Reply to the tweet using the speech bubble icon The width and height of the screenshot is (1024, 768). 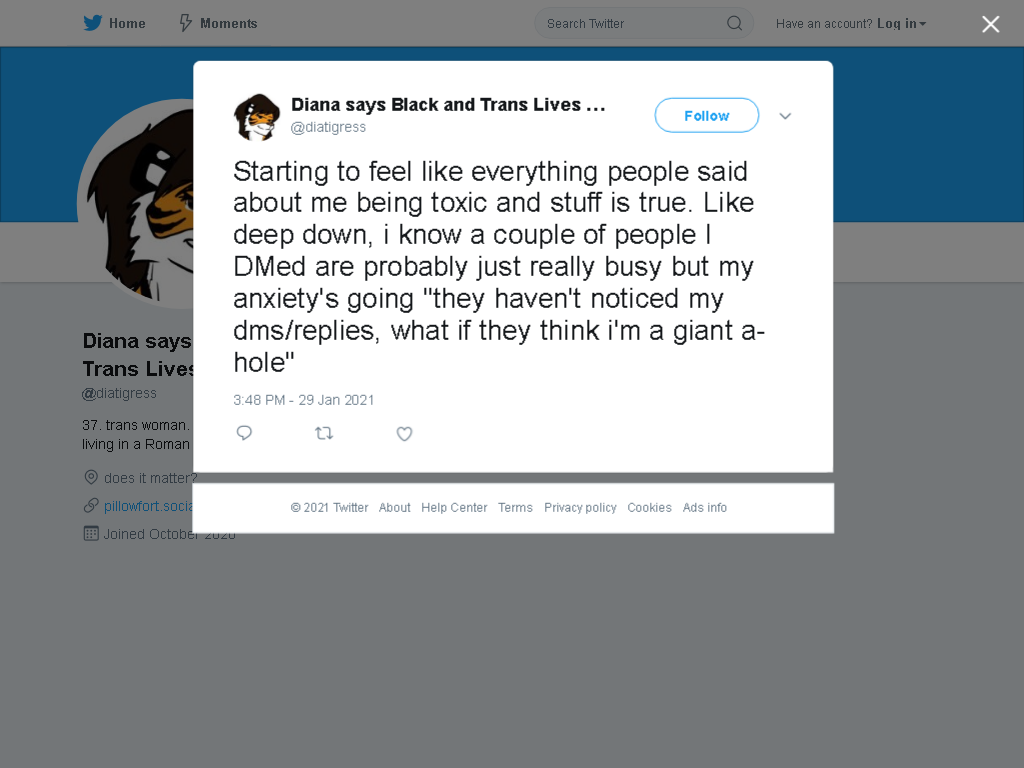tap(244, 433)
